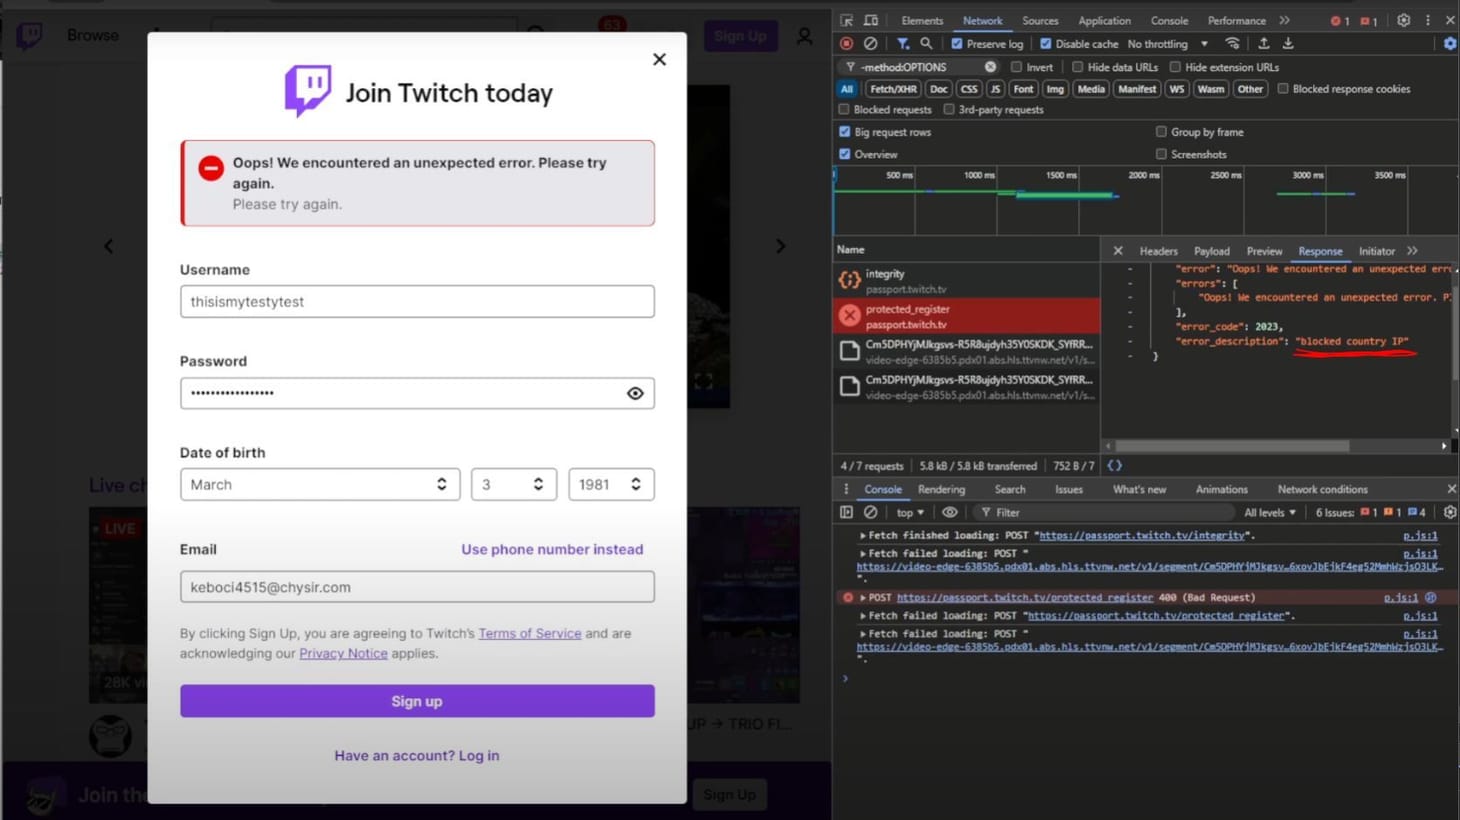Open the March month dropdown
This screenshot has width=1460, height=820.
point(320,484)
